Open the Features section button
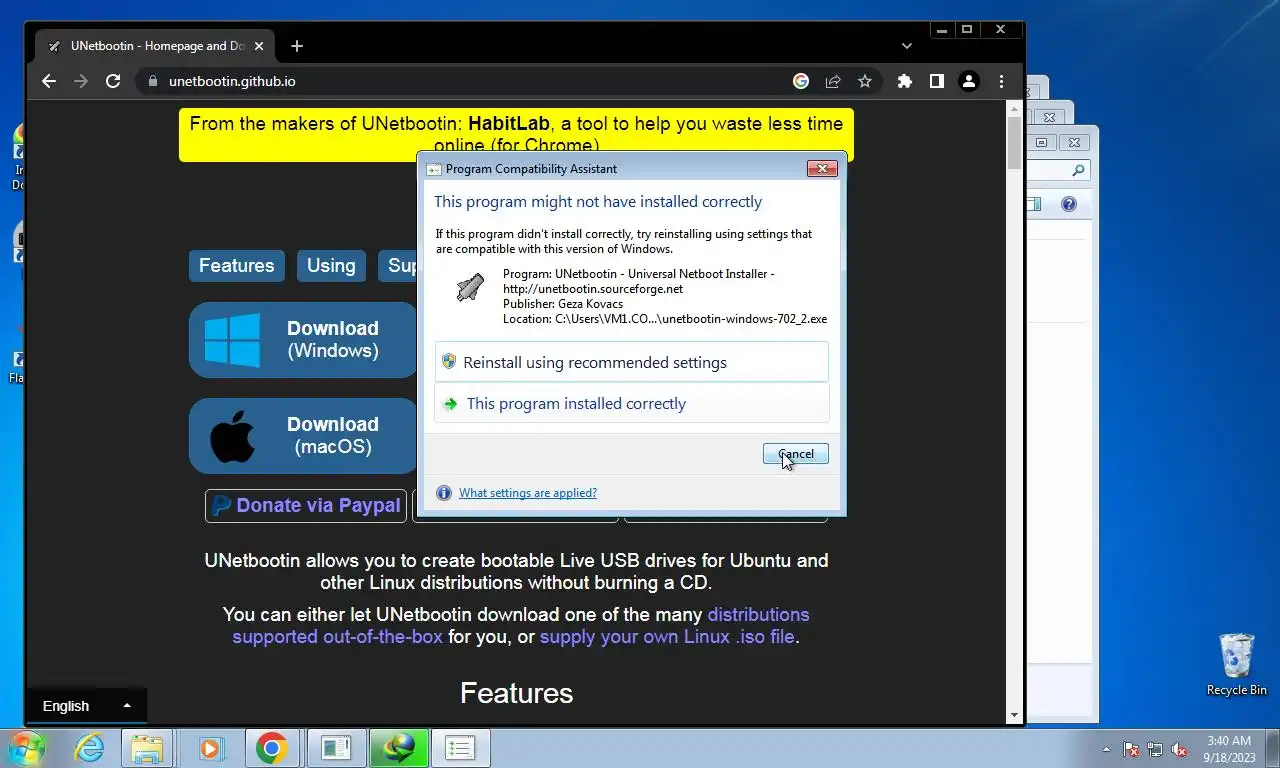The image size is (1280, 768). (x=237, y=266)
